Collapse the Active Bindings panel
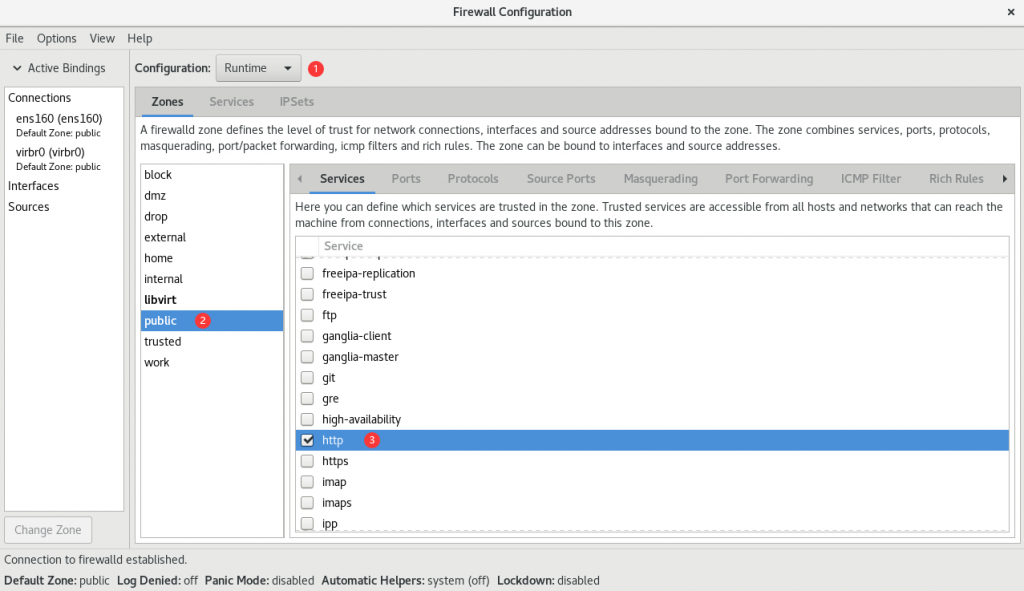Image resolution: width=1024 pixels, height=591 pixels. pyautogui.click(x=18, y=68)
